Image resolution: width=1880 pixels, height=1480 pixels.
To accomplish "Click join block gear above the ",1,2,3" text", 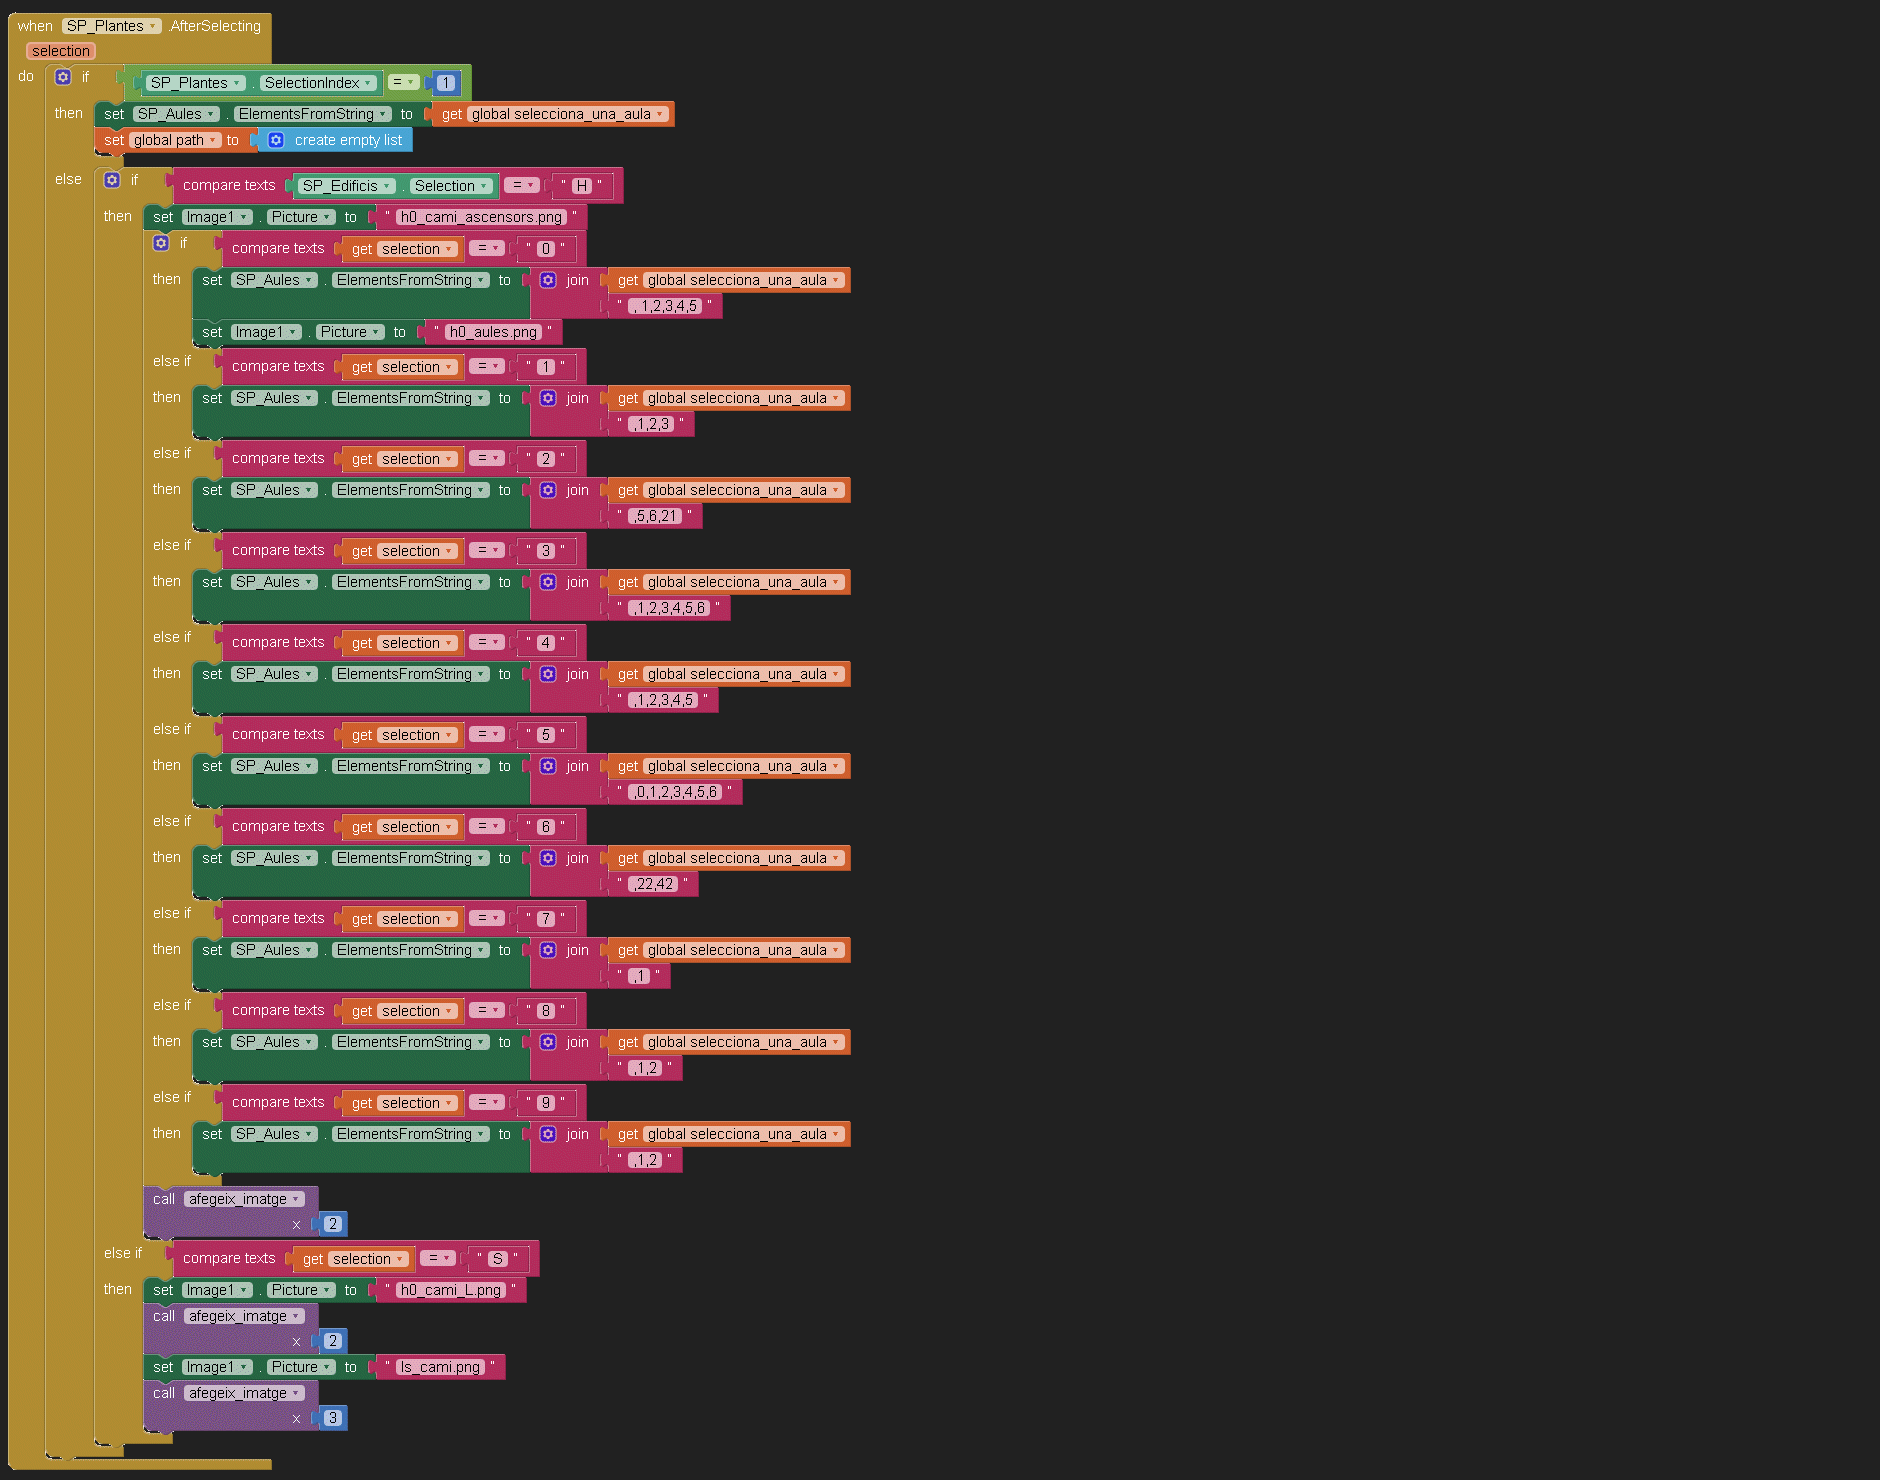I will pos(548,398).
